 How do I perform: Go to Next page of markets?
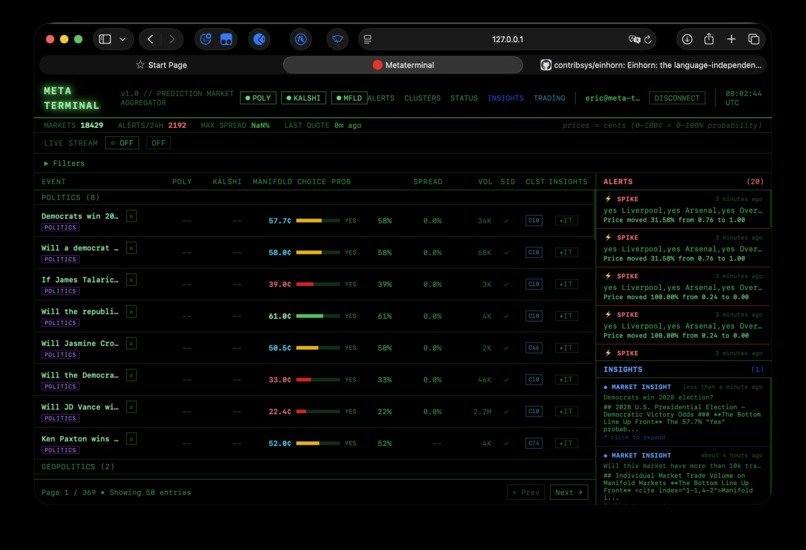pos(569,492)
